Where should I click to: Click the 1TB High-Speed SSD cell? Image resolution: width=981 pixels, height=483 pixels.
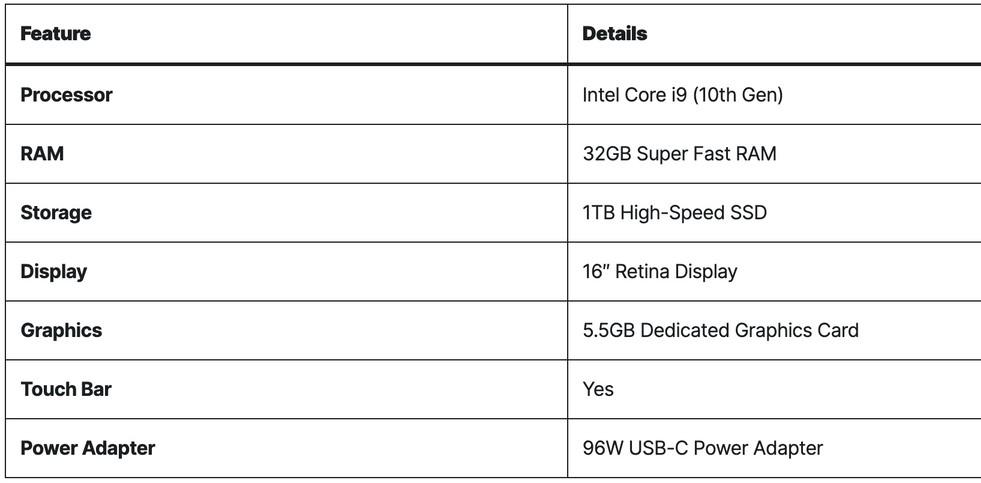point(674,213)
